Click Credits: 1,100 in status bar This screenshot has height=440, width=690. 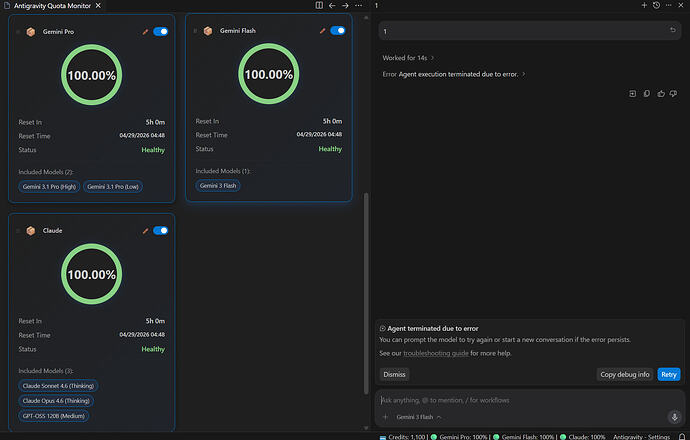click(x=402, y=437)
